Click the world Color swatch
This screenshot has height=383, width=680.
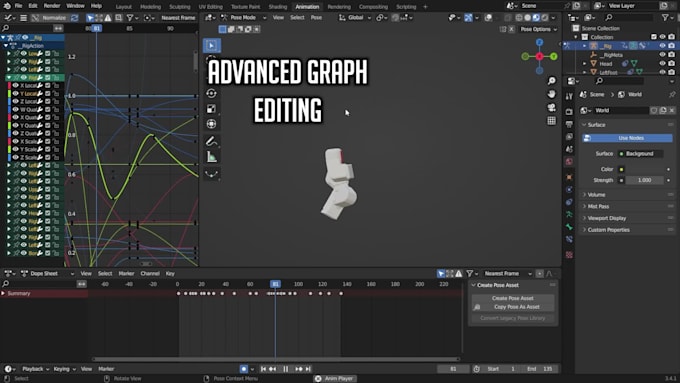coord(644,169)
